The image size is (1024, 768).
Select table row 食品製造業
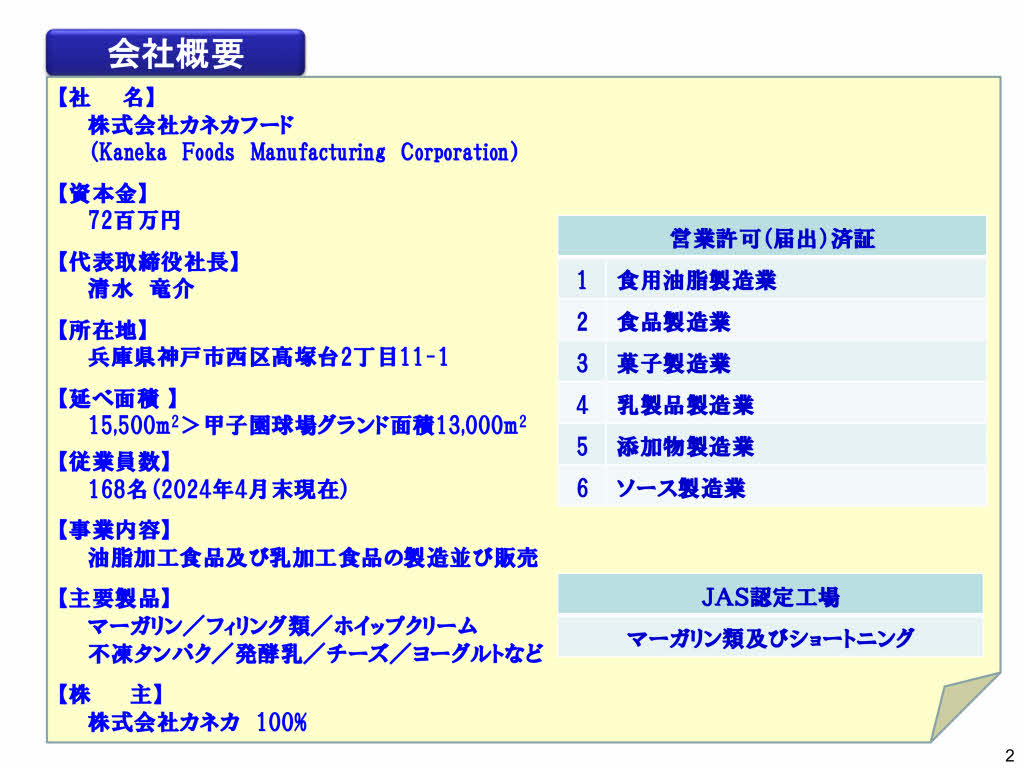pyautogui.click(x=772, y=321)
